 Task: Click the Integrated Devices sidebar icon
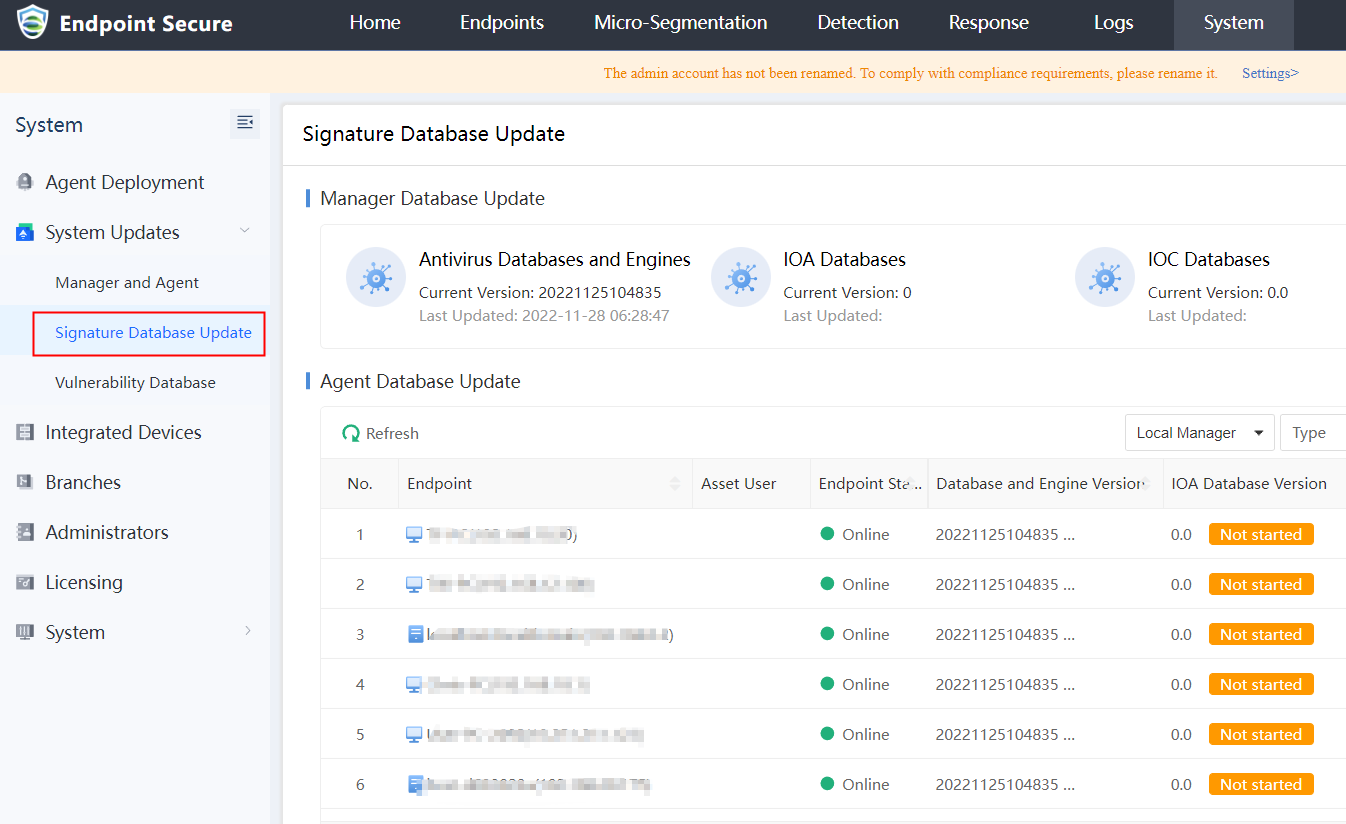pyautogui.click(x=26, y=432)
